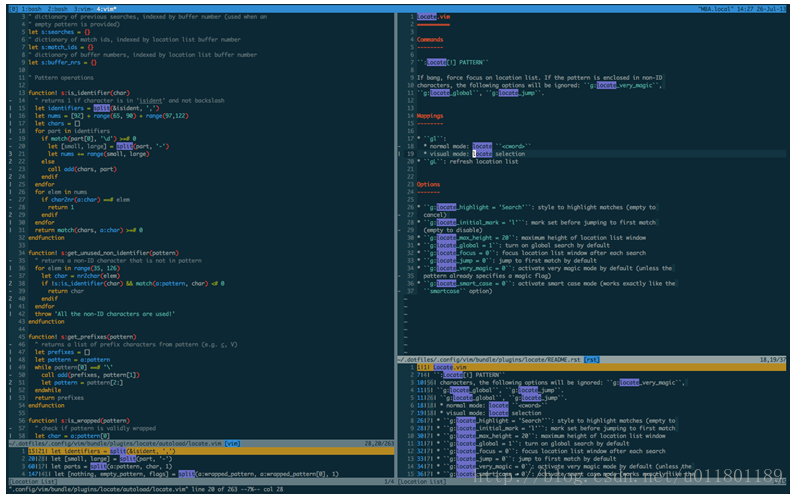Toggle fold marker next to README line 18
Image resolution: width=795 pixels, height=496 pixels.
click(400, 146)
